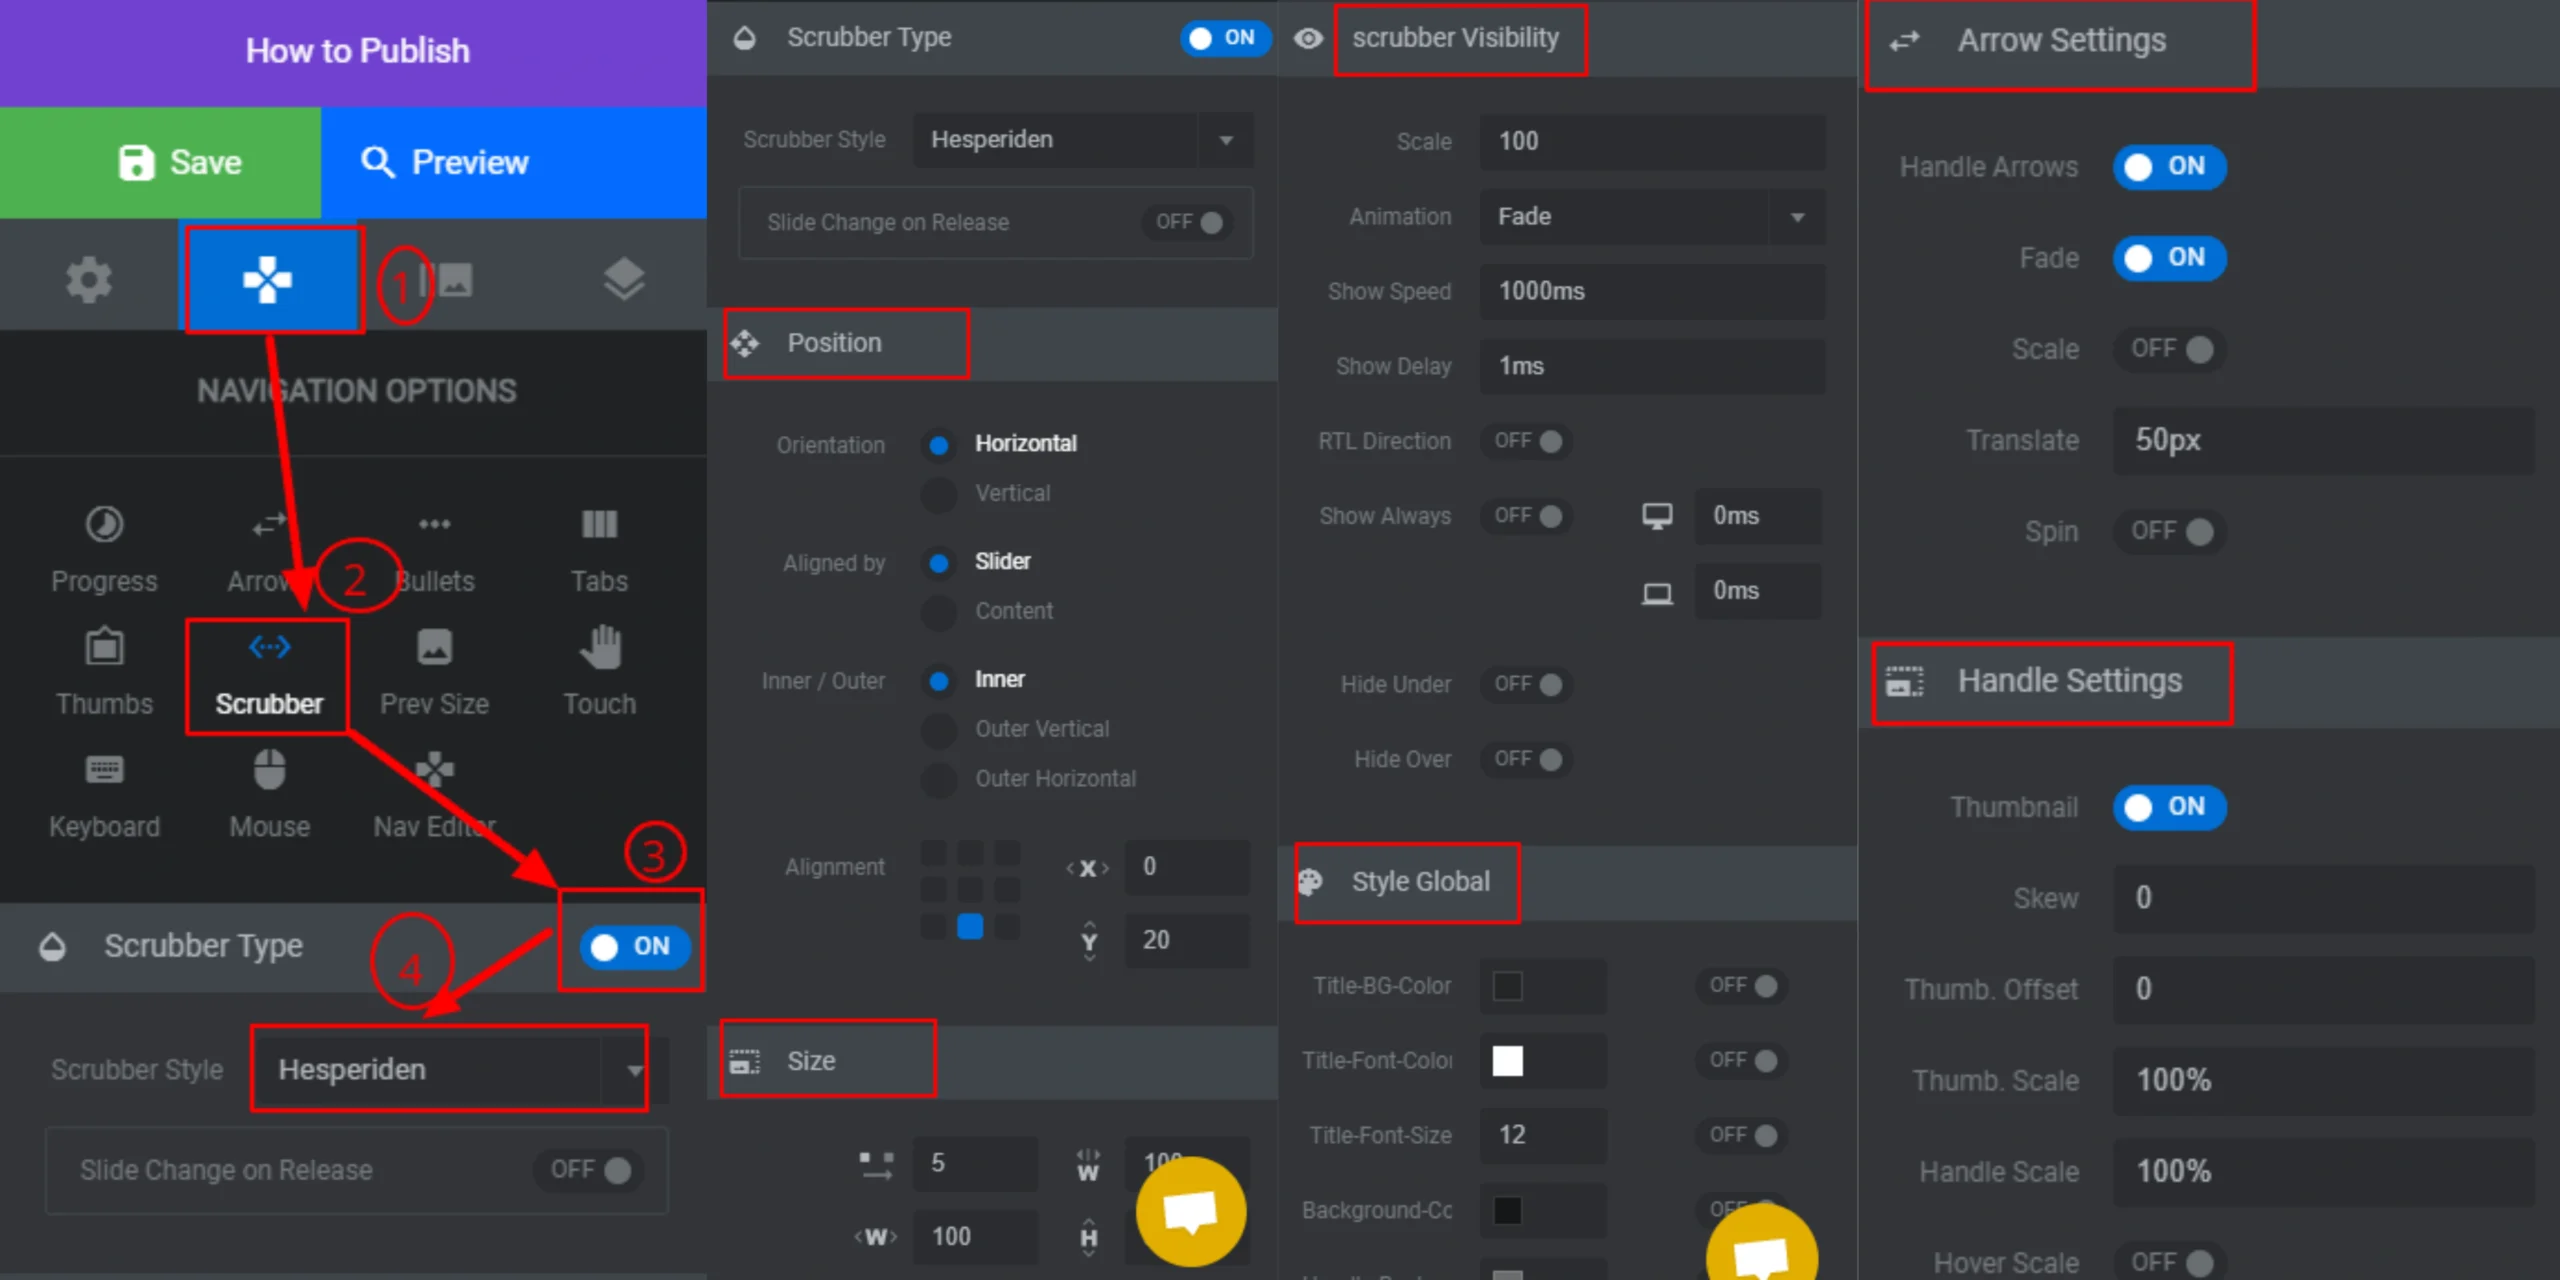Select Outer Vertical radio option
Screen dimensions: 2560x1280
pos(938,729)
